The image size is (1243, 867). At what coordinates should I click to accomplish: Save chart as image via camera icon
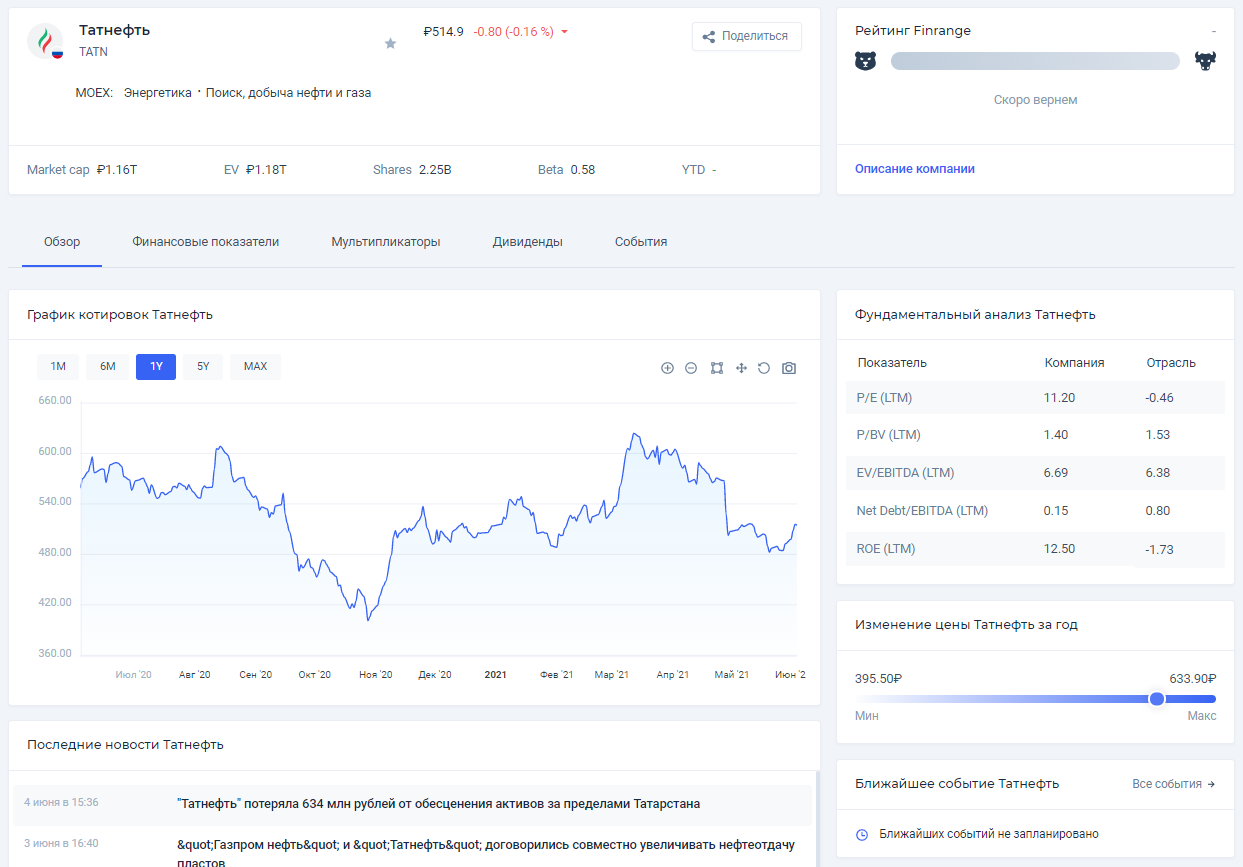(x=789, y=368)
